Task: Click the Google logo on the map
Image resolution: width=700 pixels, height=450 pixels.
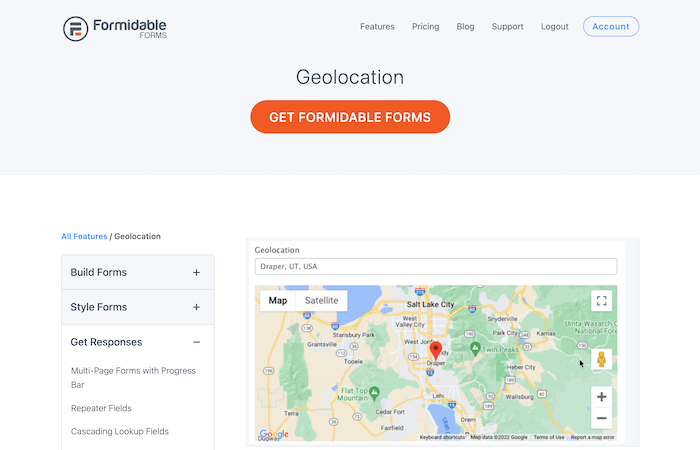Action: tap(274, 434)
